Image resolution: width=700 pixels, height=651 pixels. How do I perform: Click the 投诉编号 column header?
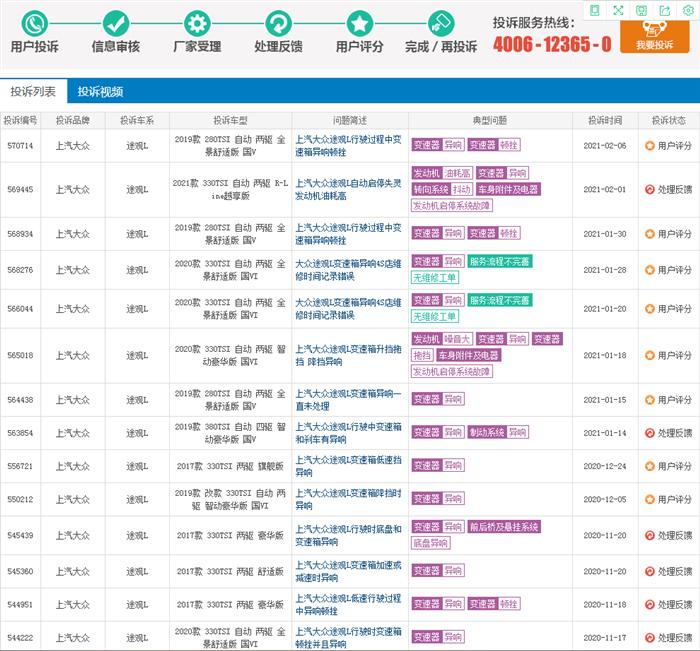point(21,121)
